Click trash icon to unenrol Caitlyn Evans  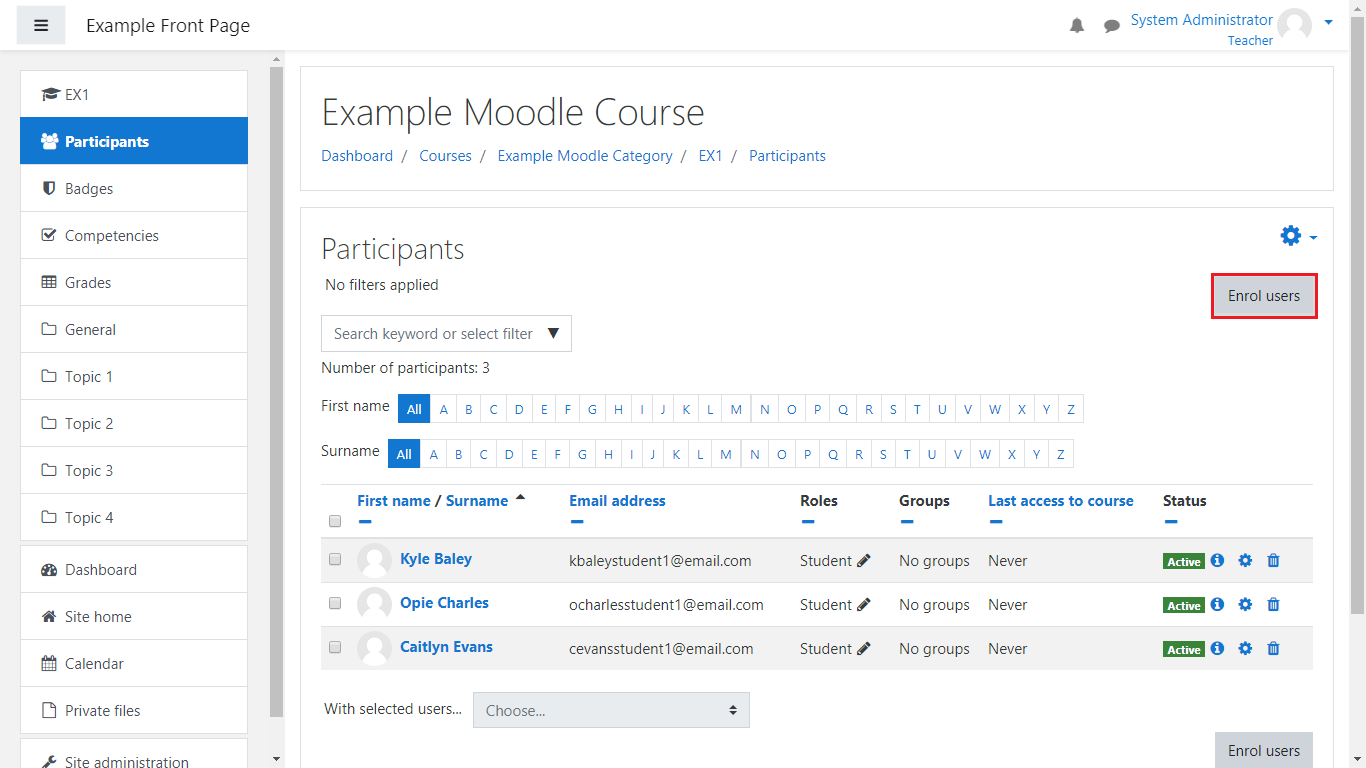1273,649
